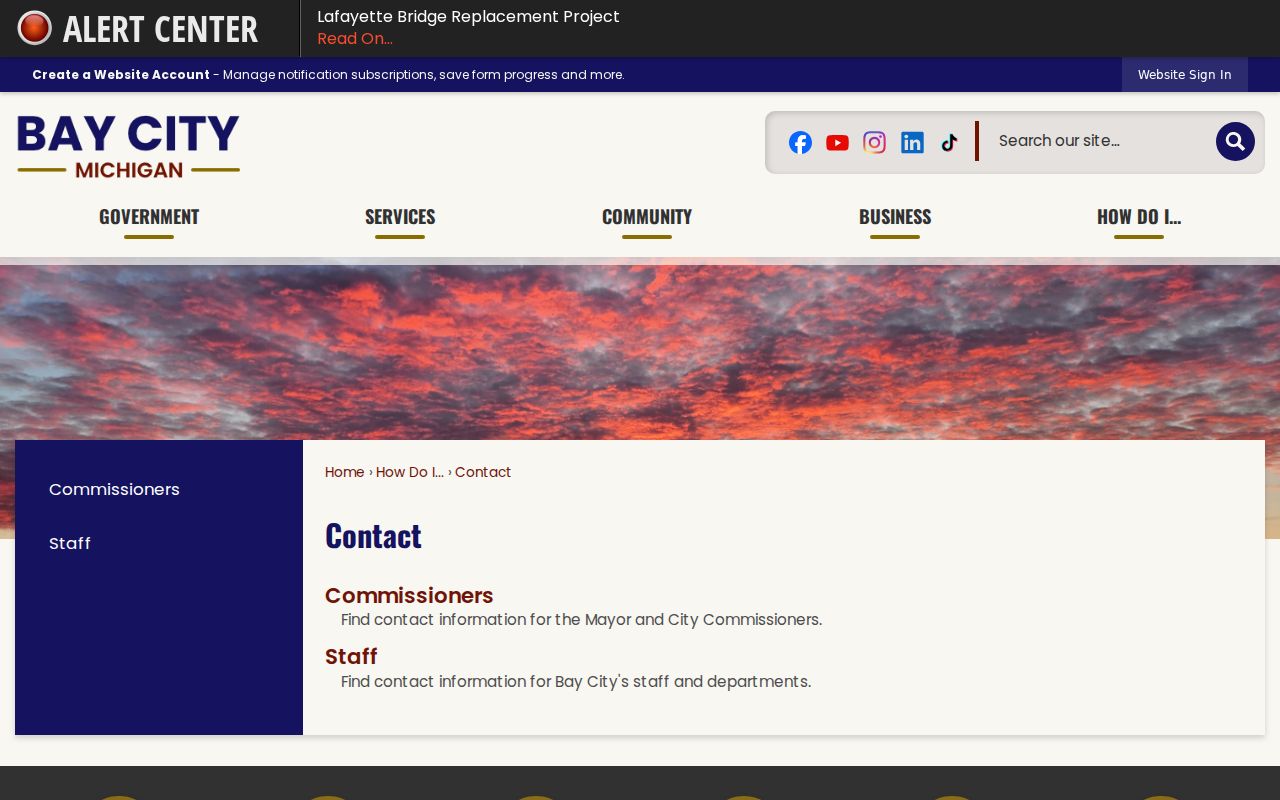Open the Commissioners heading link in content
The width and height of the screenshot is (1280, 800).
[409, 595]
